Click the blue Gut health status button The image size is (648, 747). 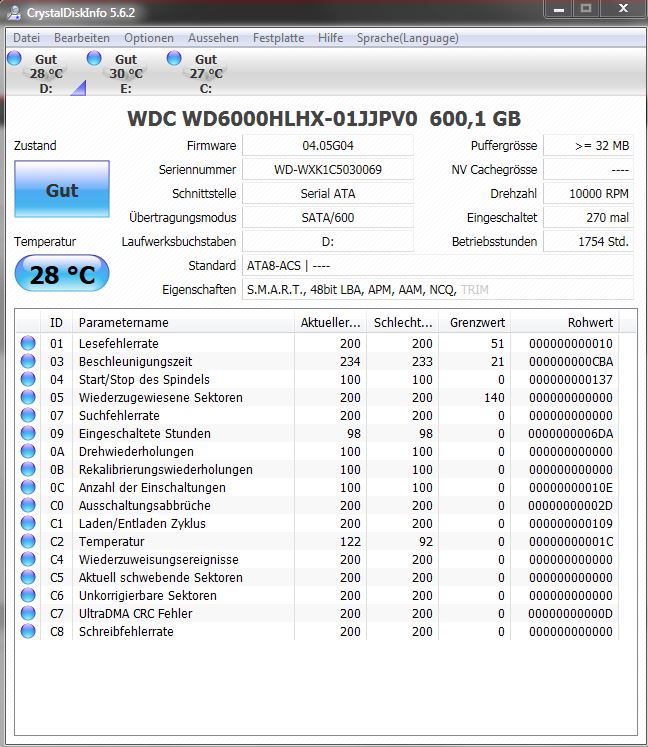click(x=62, y=189)
